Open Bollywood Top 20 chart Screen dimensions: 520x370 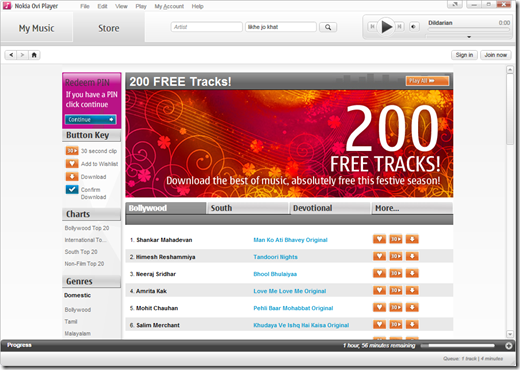tap(87, 228)
